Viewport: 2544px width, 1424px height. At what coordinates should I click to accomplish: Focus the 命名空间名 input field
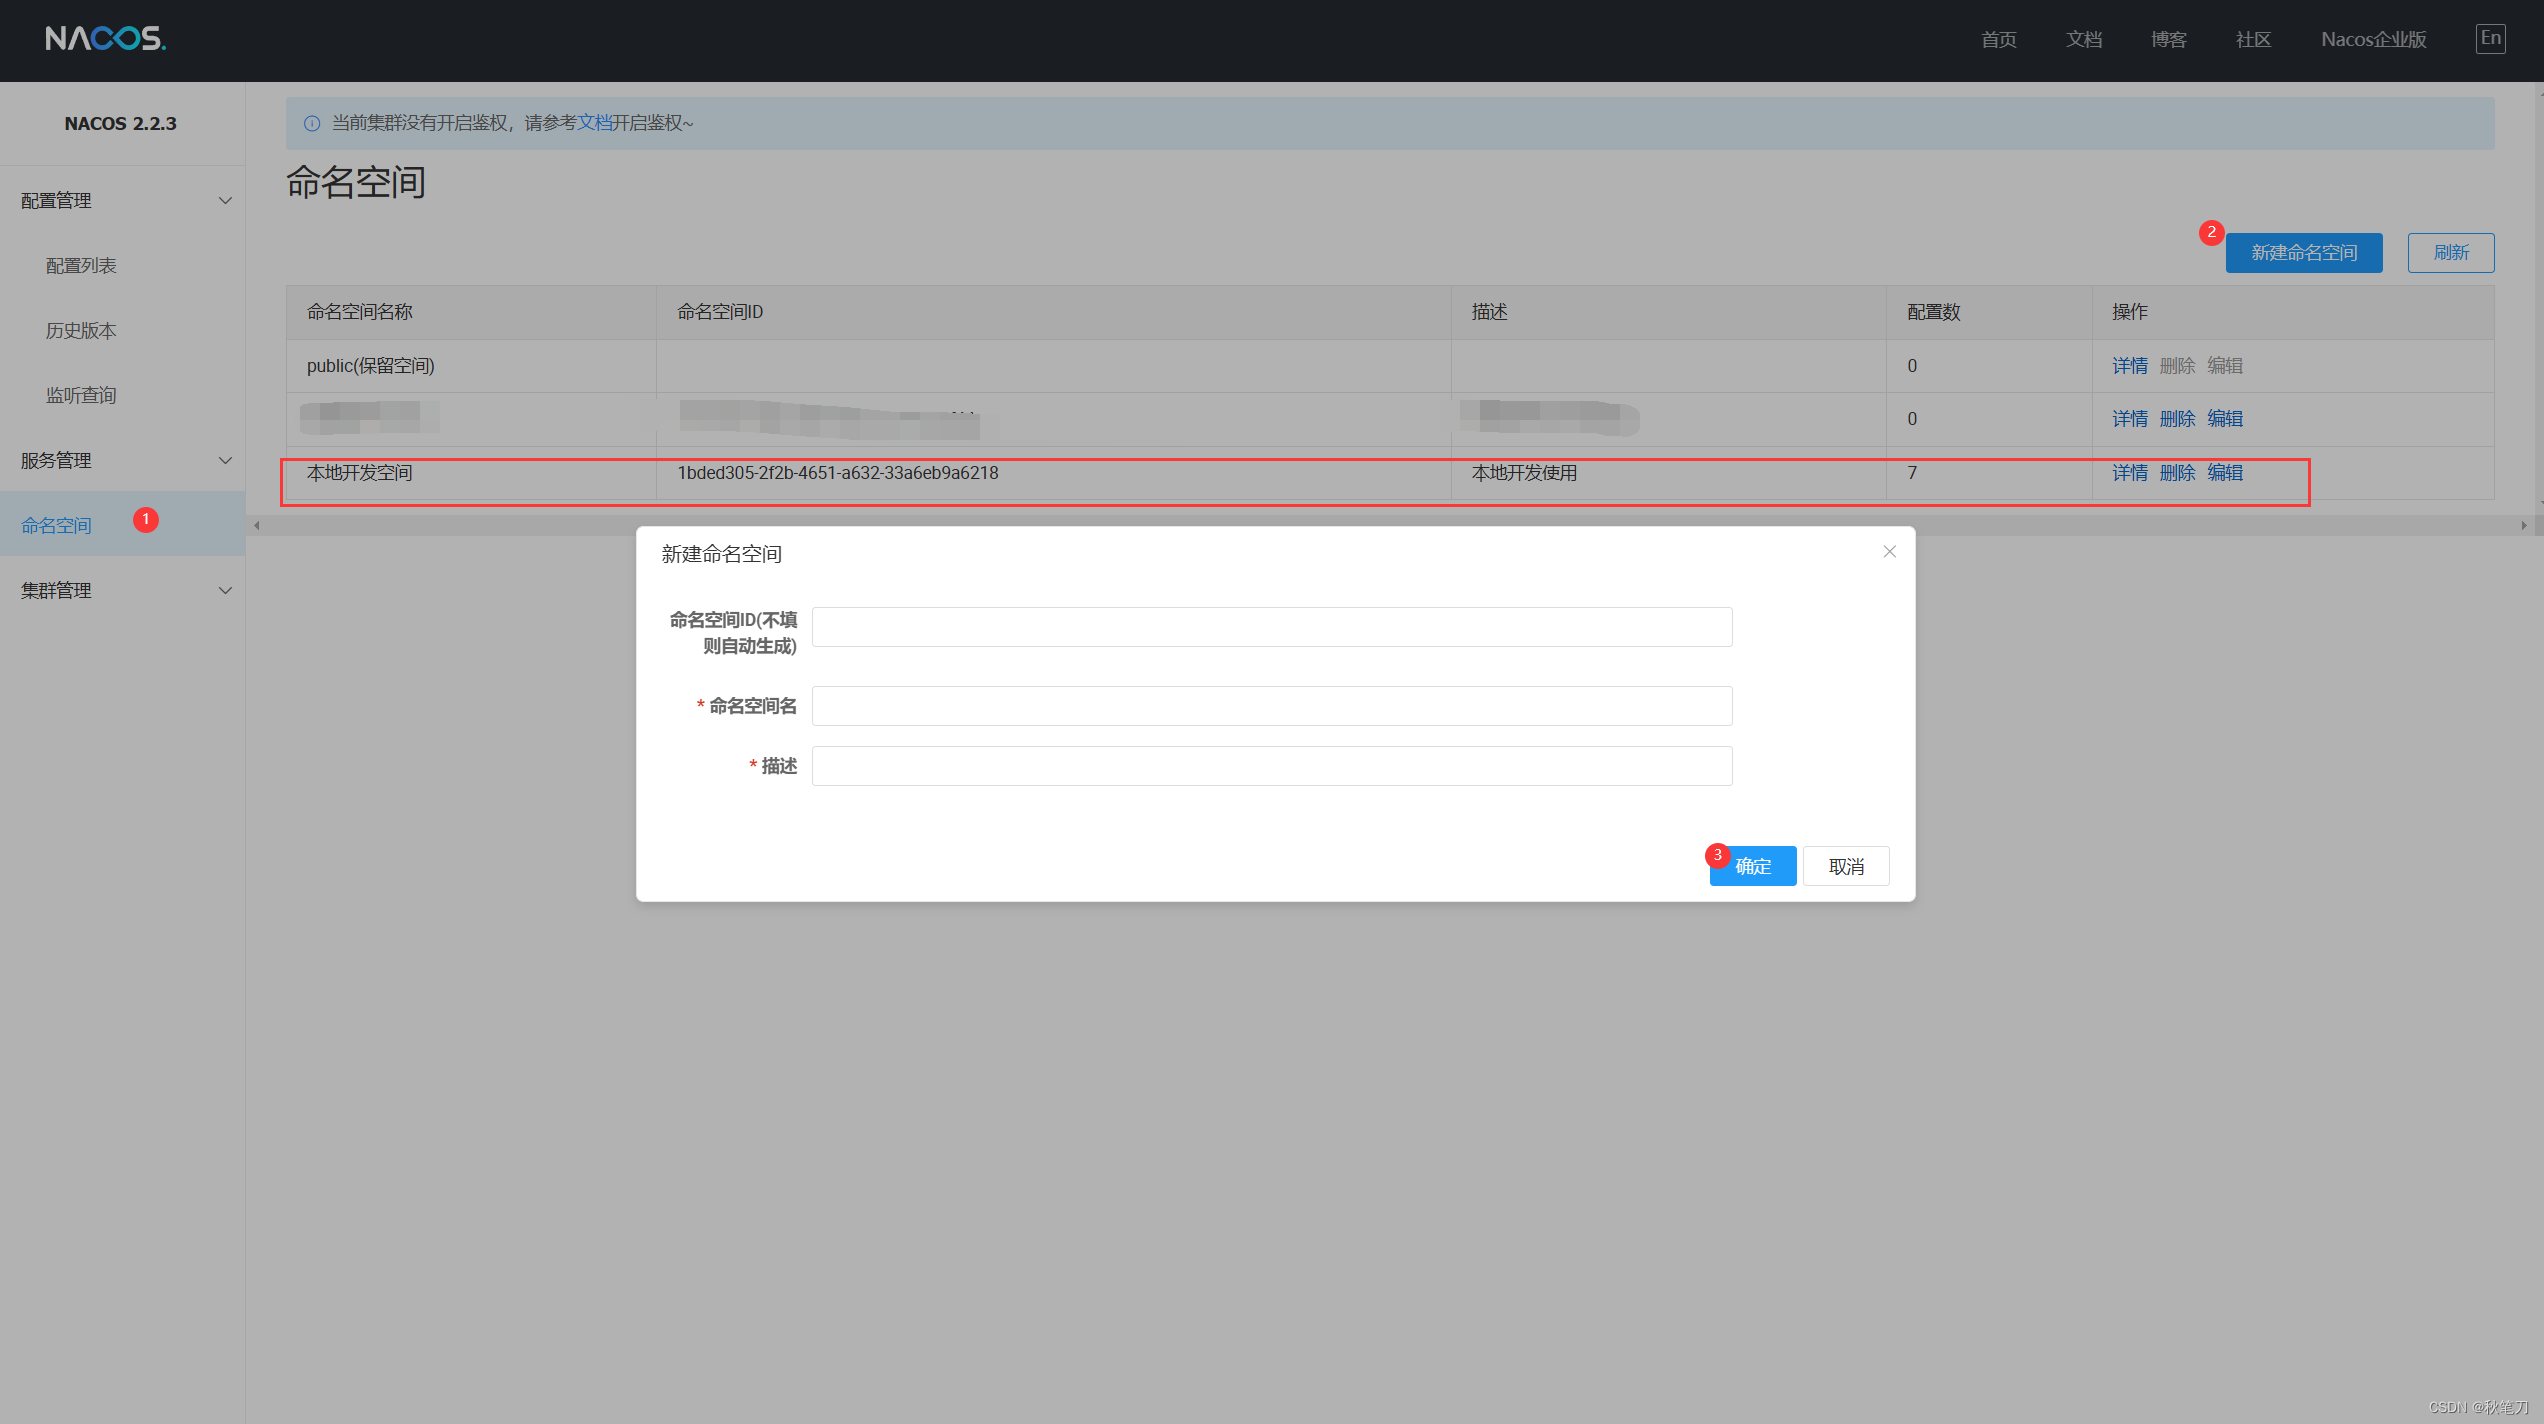(x=1271, y=706)
